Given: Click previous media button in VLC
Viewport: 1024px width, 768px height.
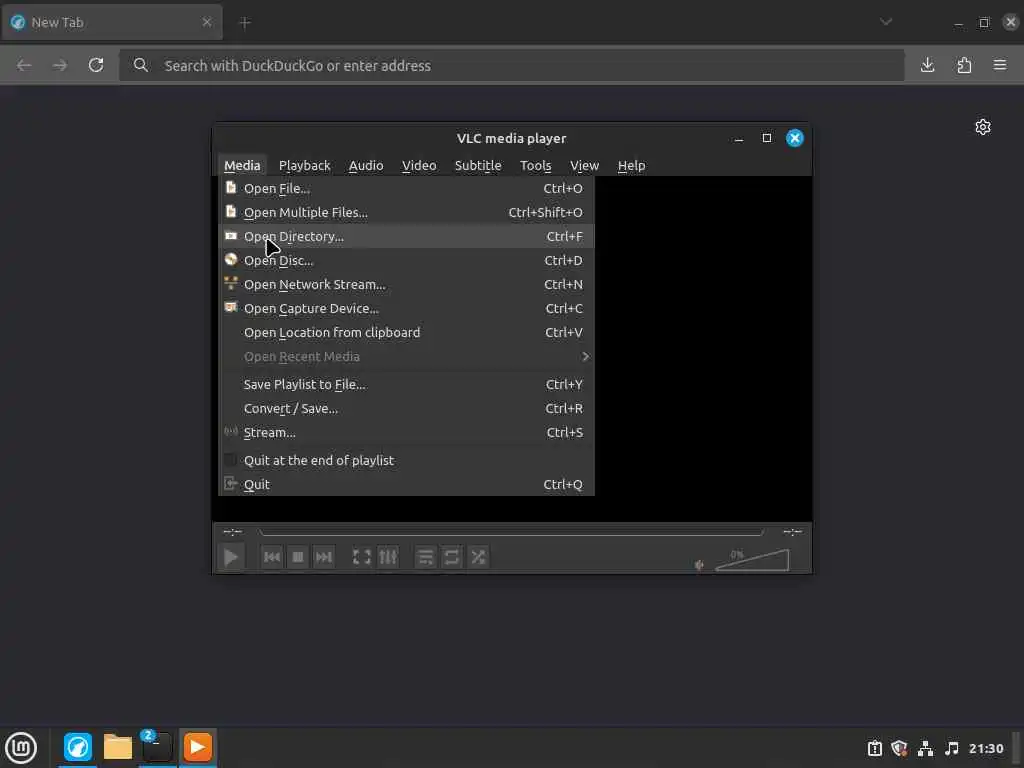Looking at the screenshot, I should pos(272,557).
